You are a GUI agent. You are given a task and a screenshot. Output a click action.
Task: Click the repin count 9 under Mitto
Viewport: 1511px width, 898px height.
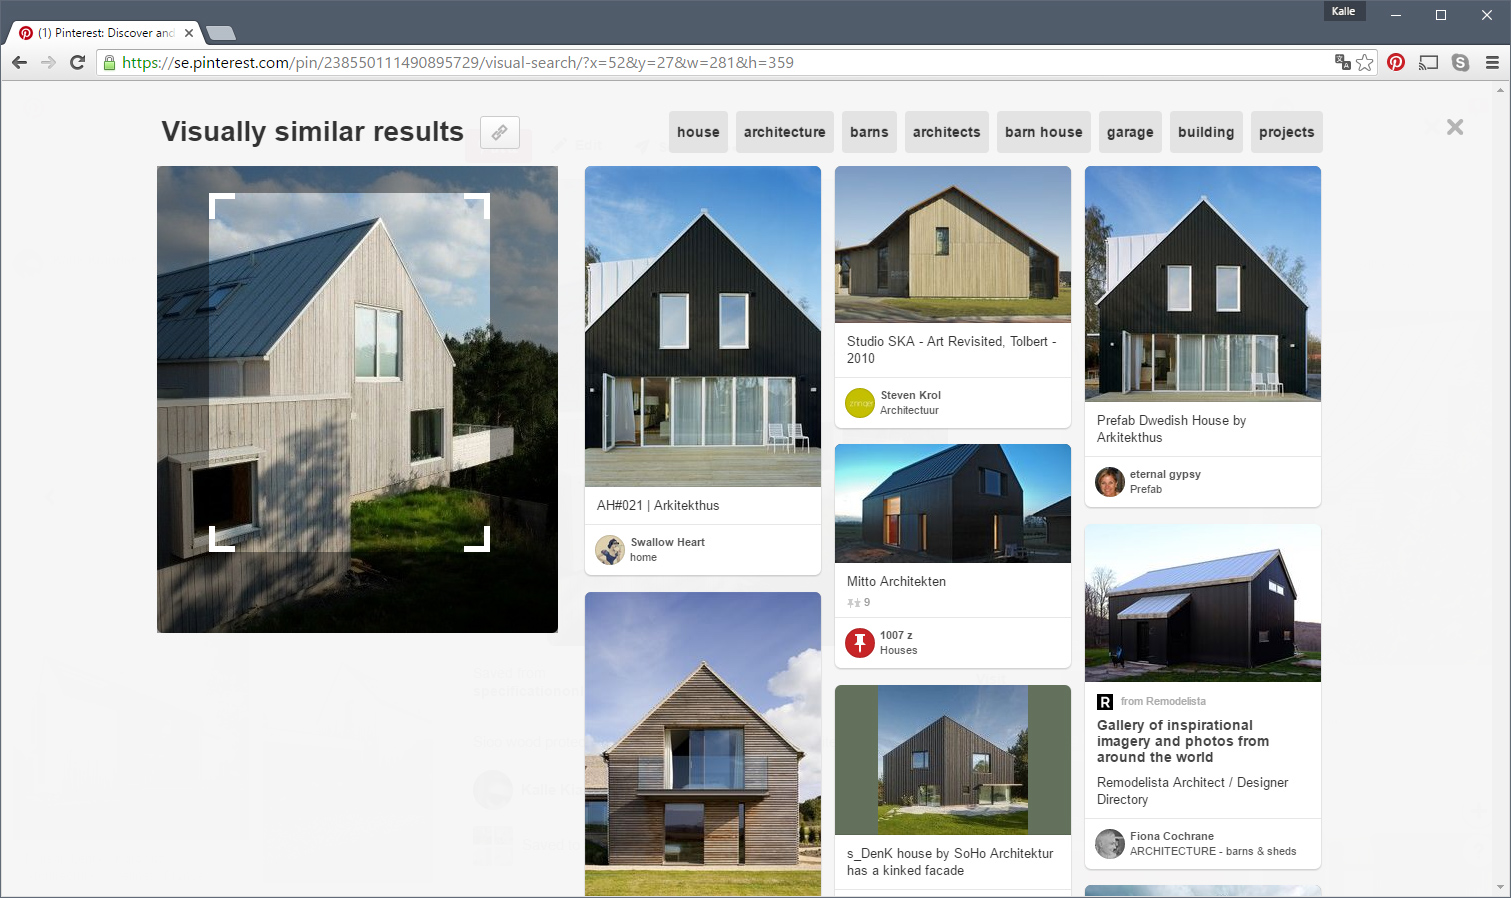(x=859, y=602)
